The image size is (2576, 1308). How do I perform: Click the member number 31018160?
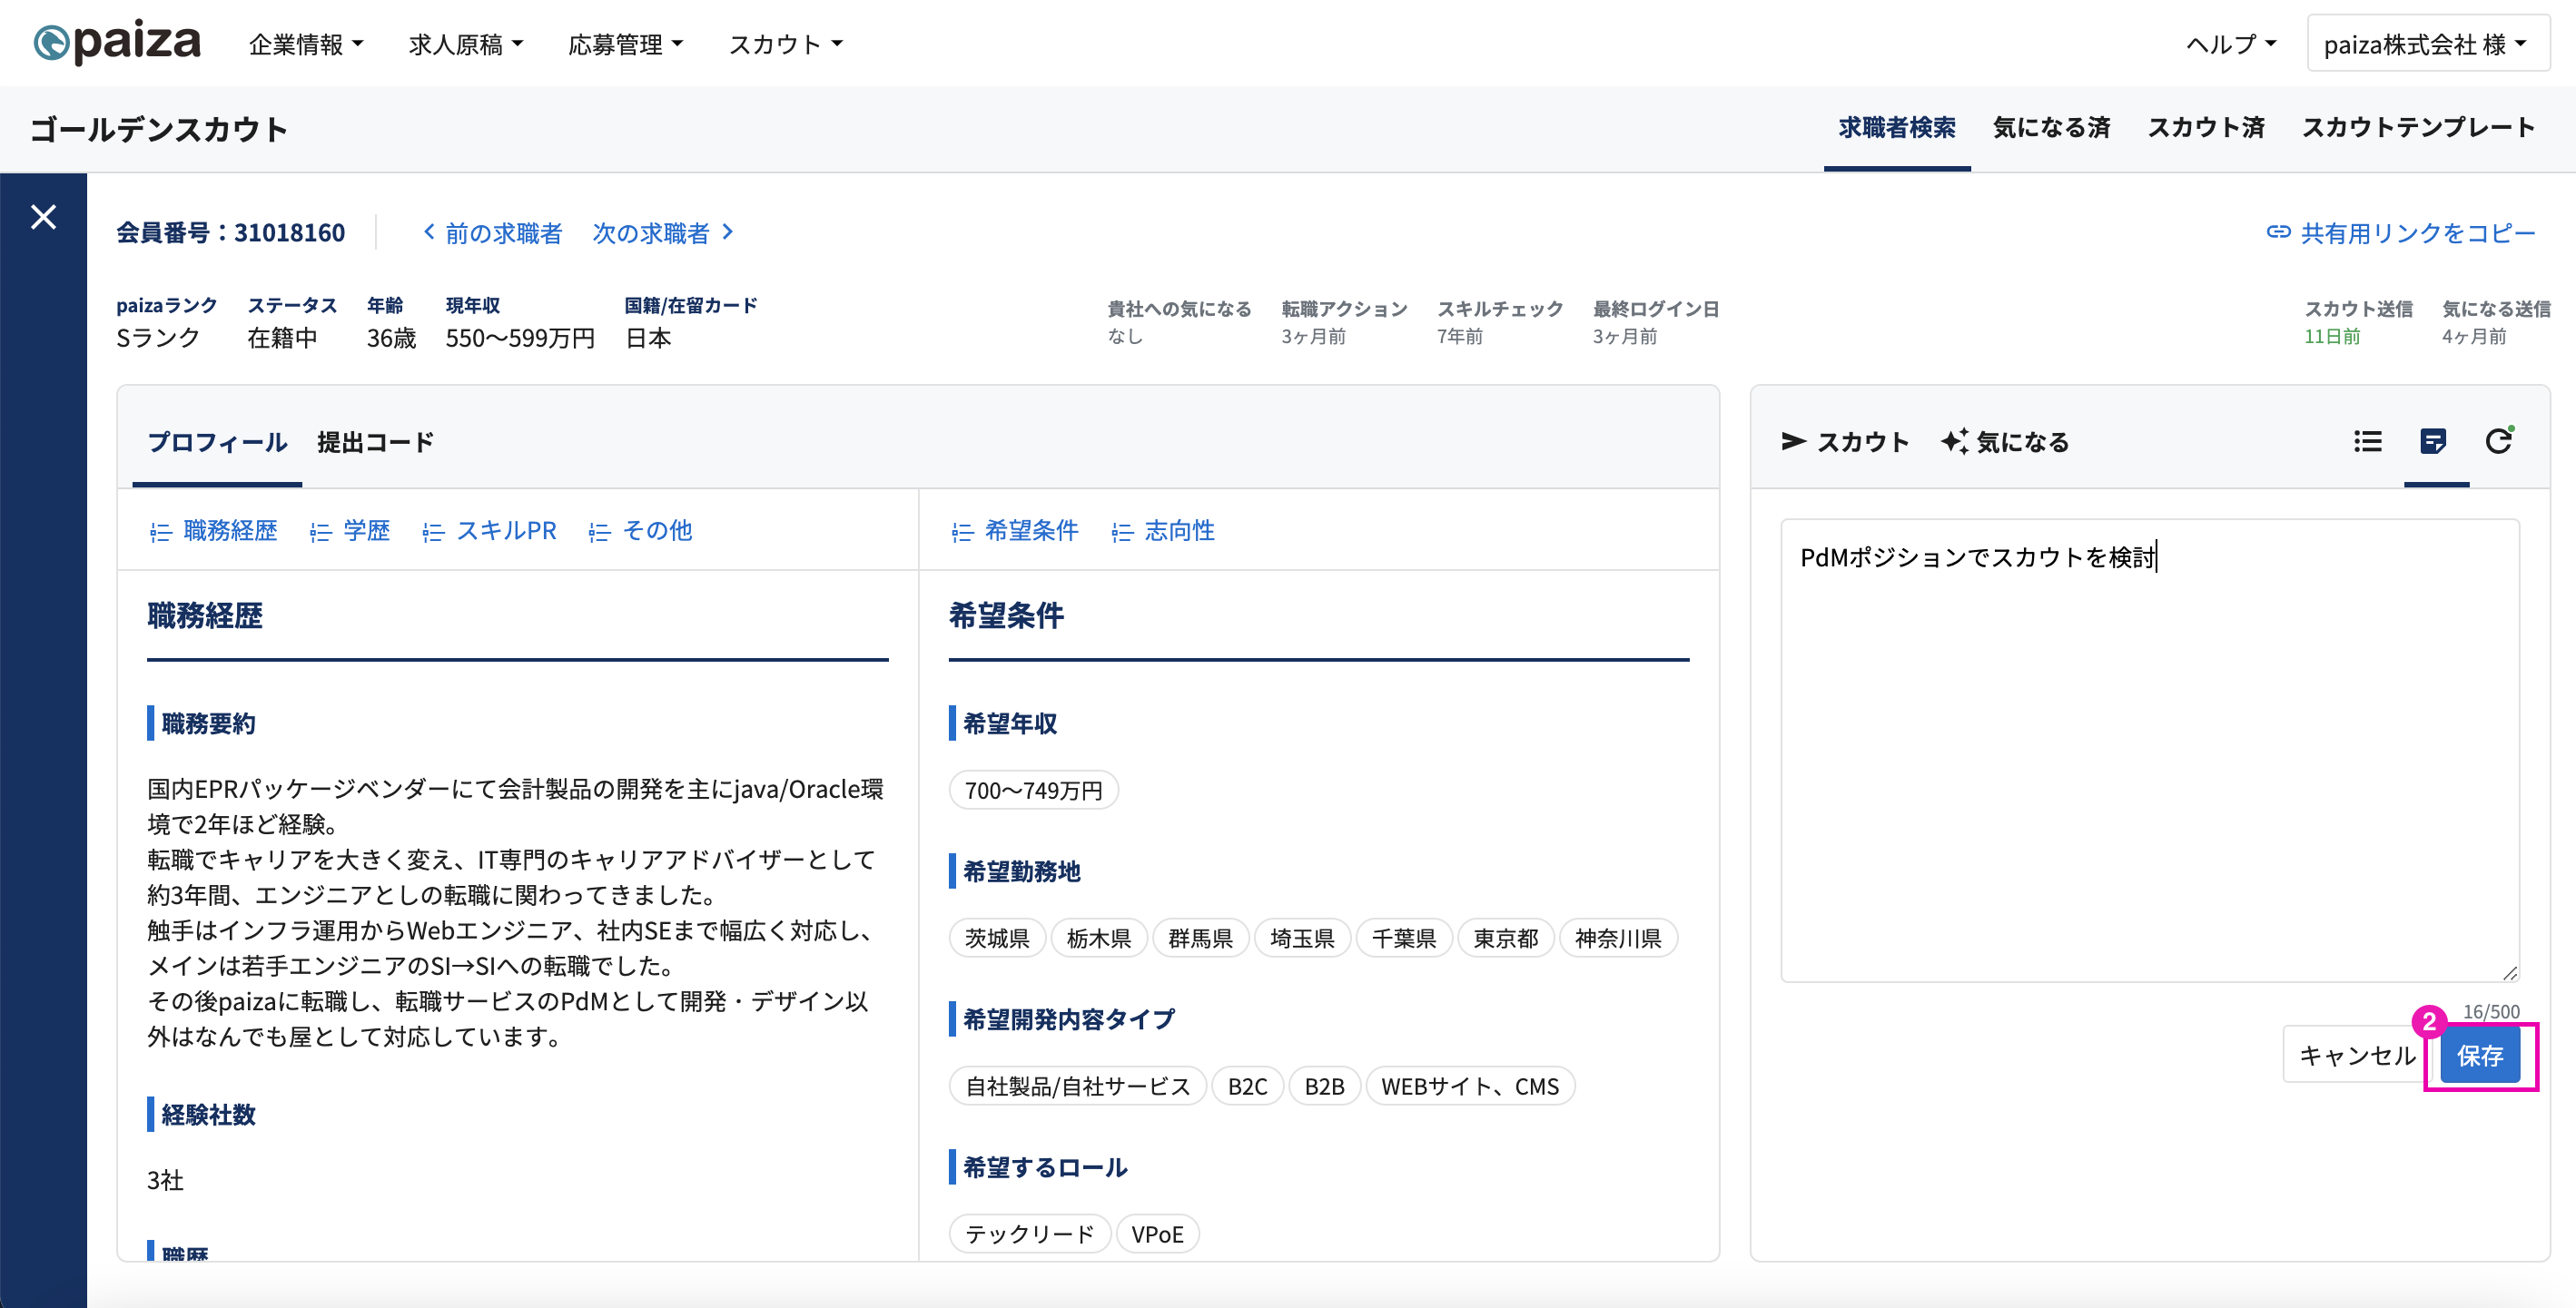coord(289,233)
